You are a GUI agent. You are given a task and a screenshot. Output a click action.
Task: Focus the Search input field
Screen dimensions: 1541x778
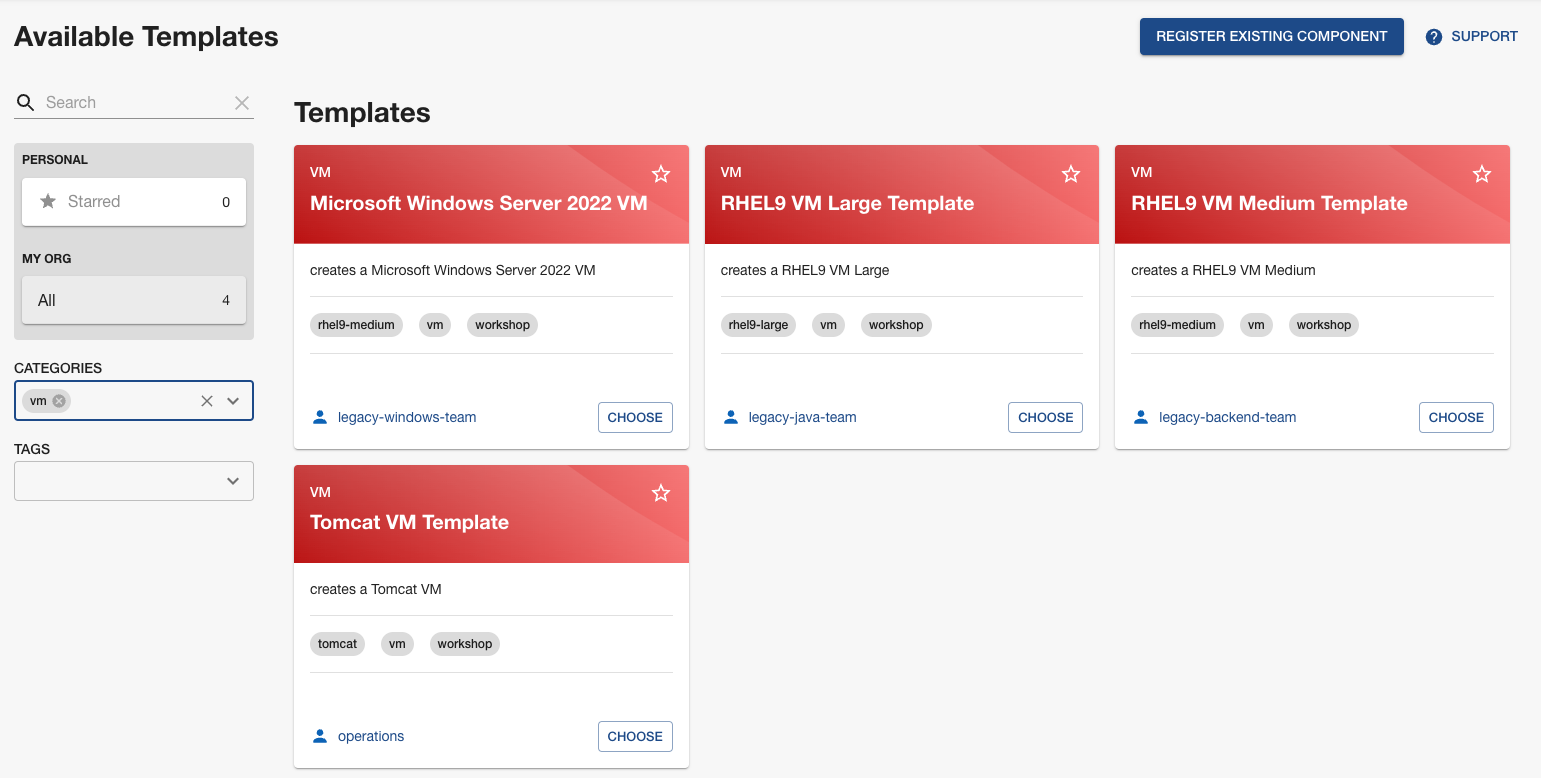[136, 102]
